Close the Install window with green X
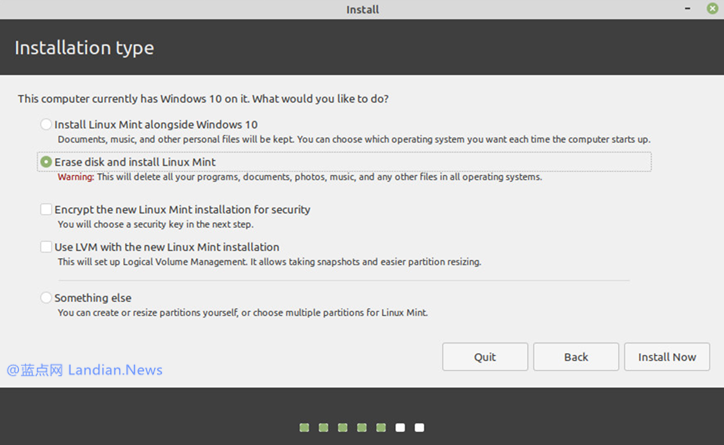The height and width of the screenshot is (445, 724). [713, 9]
